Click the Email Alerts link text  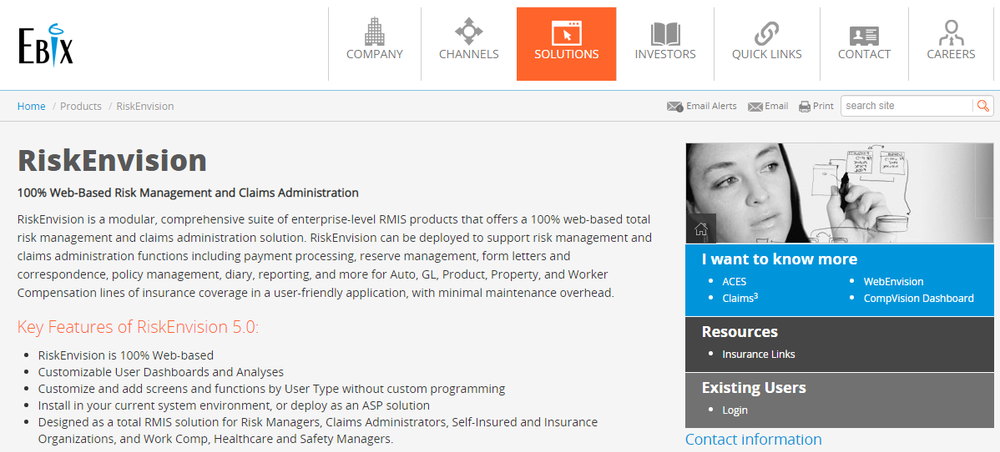click(711, 106)
